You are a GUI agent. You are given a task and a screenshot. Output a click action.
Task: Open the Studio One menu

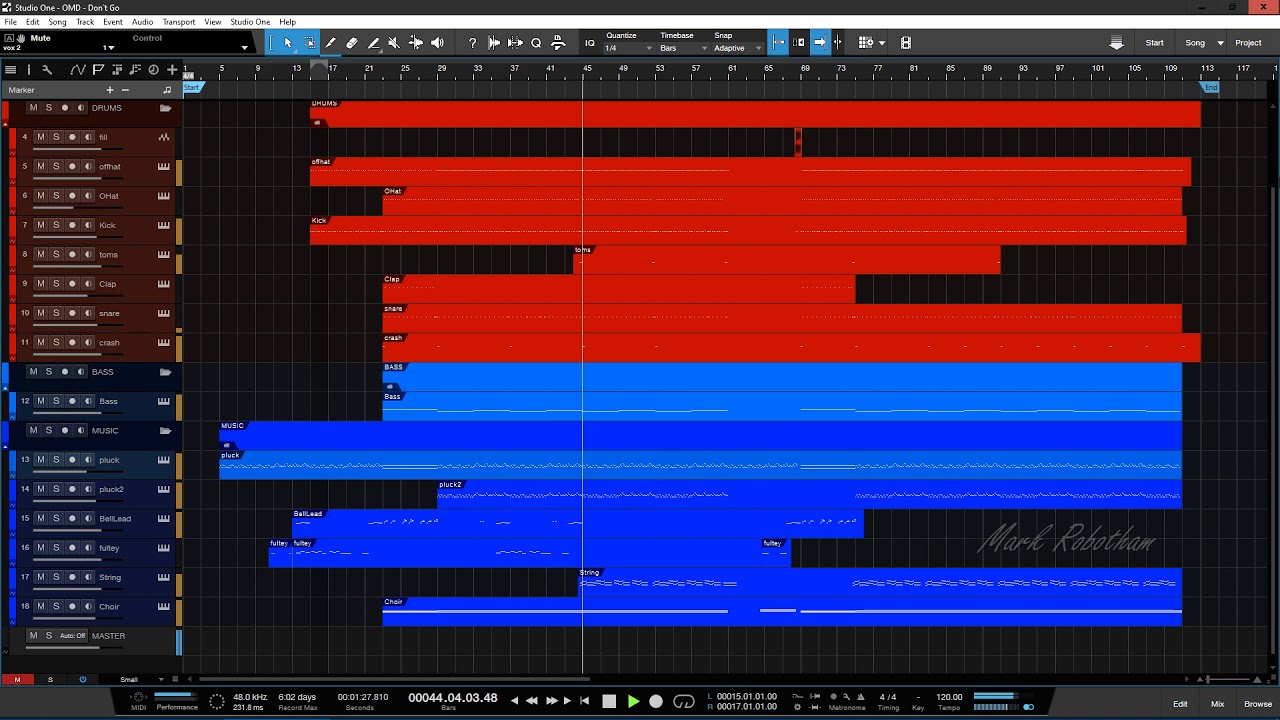point(250,22)
